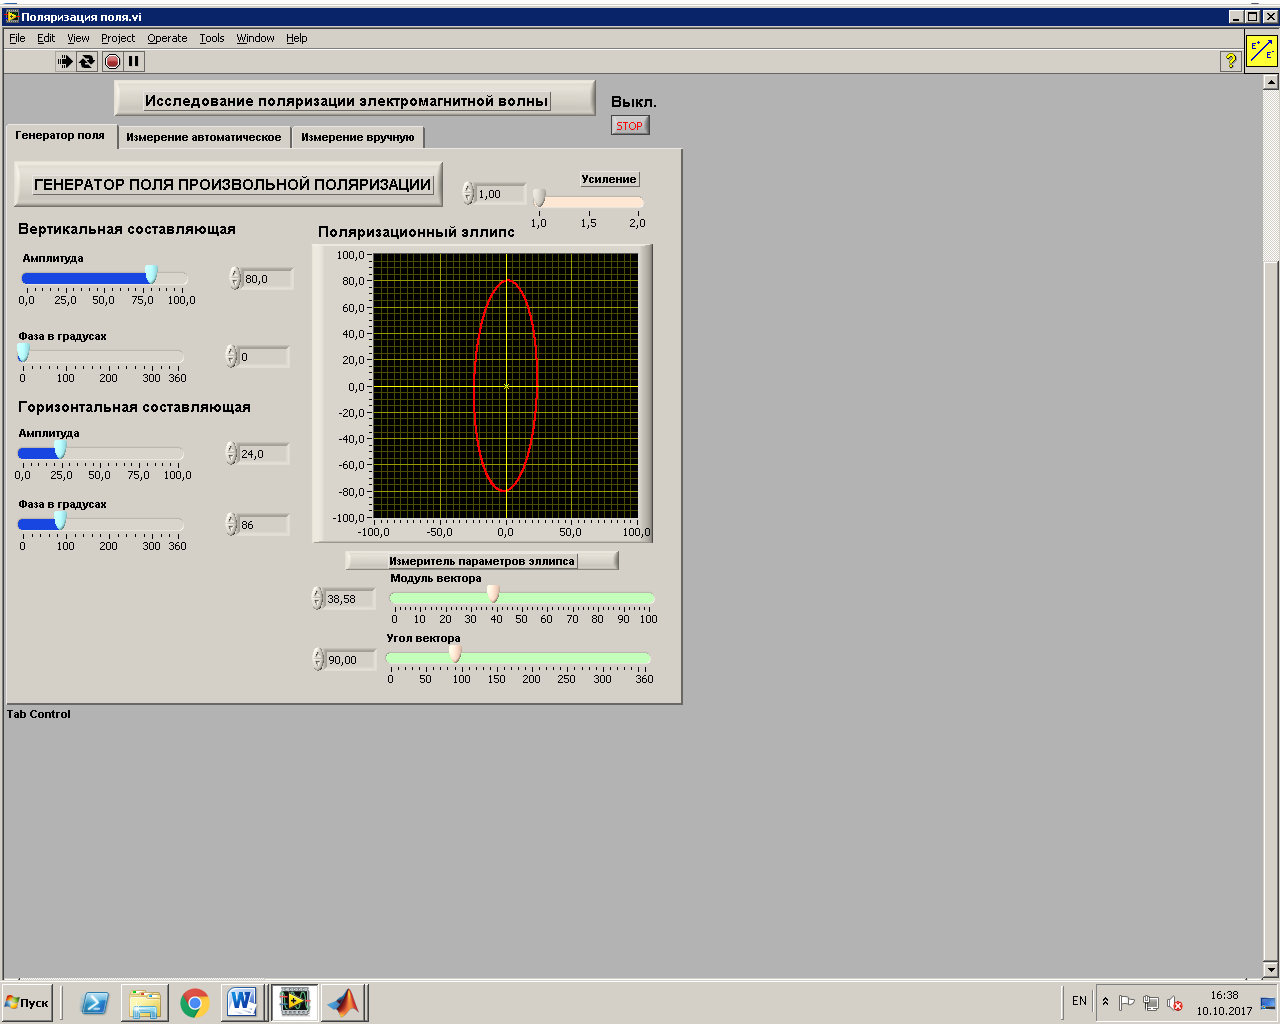The height and width of the screenshot is (1024, 1280).
Task: Click the stepper beside vertical phase 0
Action: coord(231,356)
